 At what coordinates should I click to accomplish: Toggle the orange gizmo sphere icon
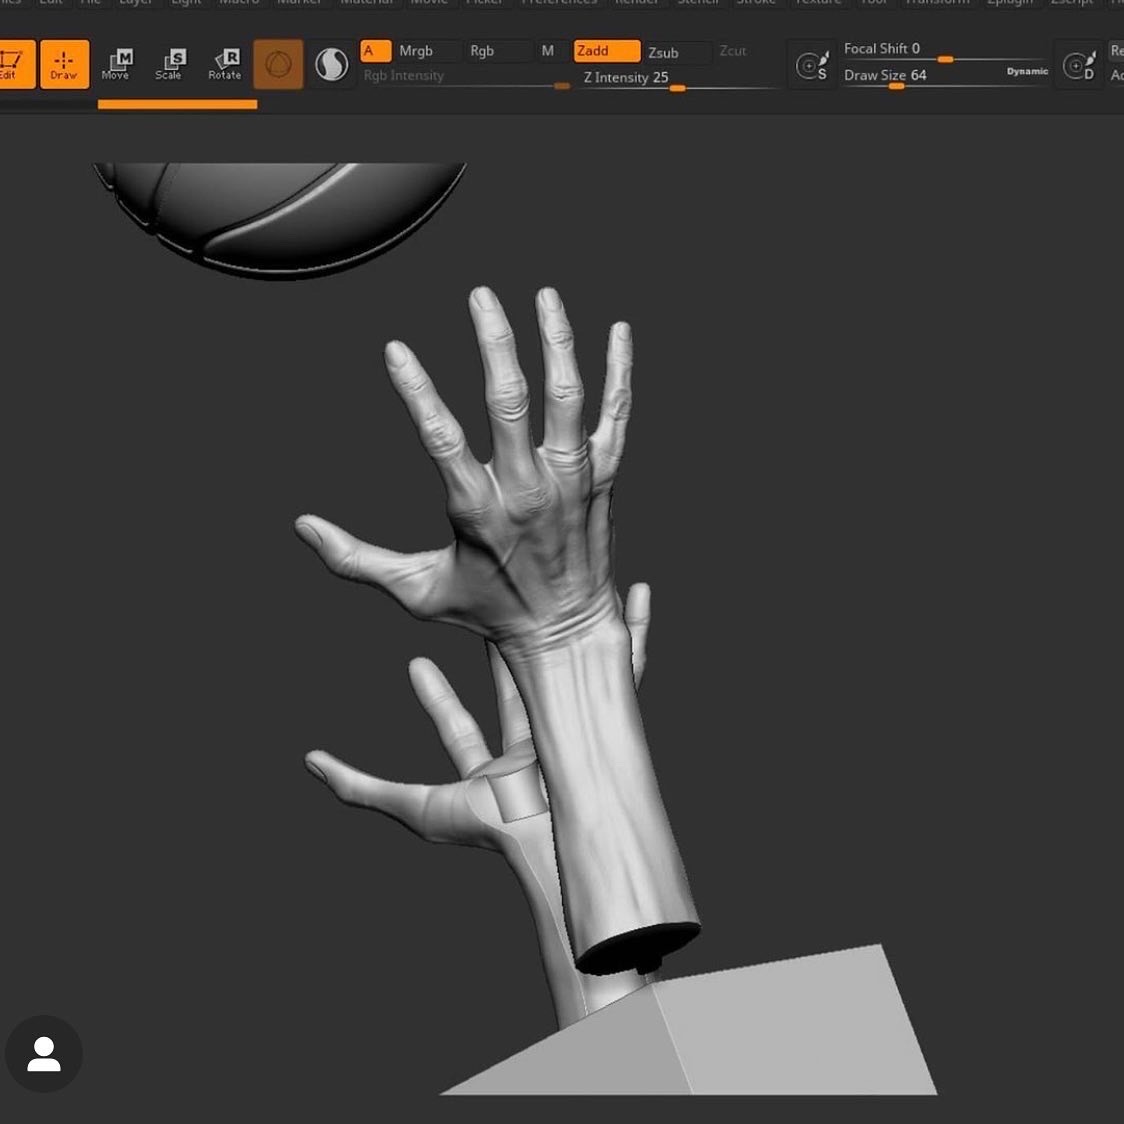278,65
